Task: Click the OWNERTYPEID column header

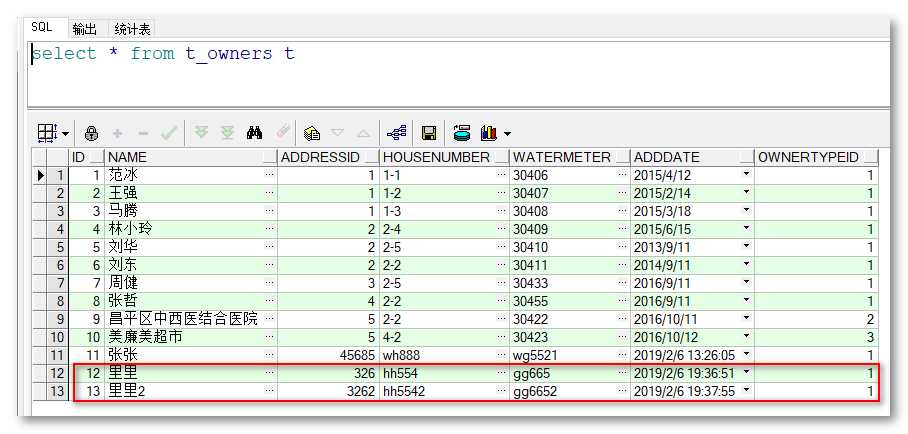Action: click(817, 157)
